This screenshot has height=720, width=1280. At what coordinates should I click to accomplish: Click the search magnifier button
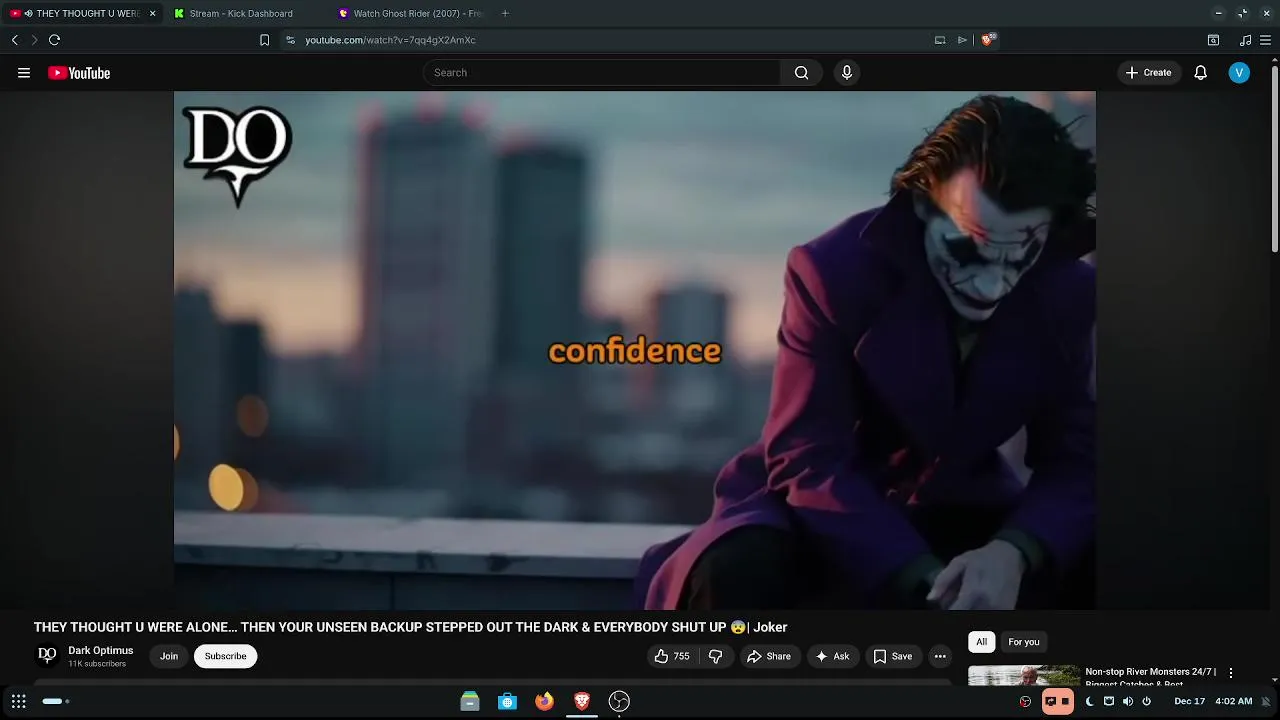801,73
